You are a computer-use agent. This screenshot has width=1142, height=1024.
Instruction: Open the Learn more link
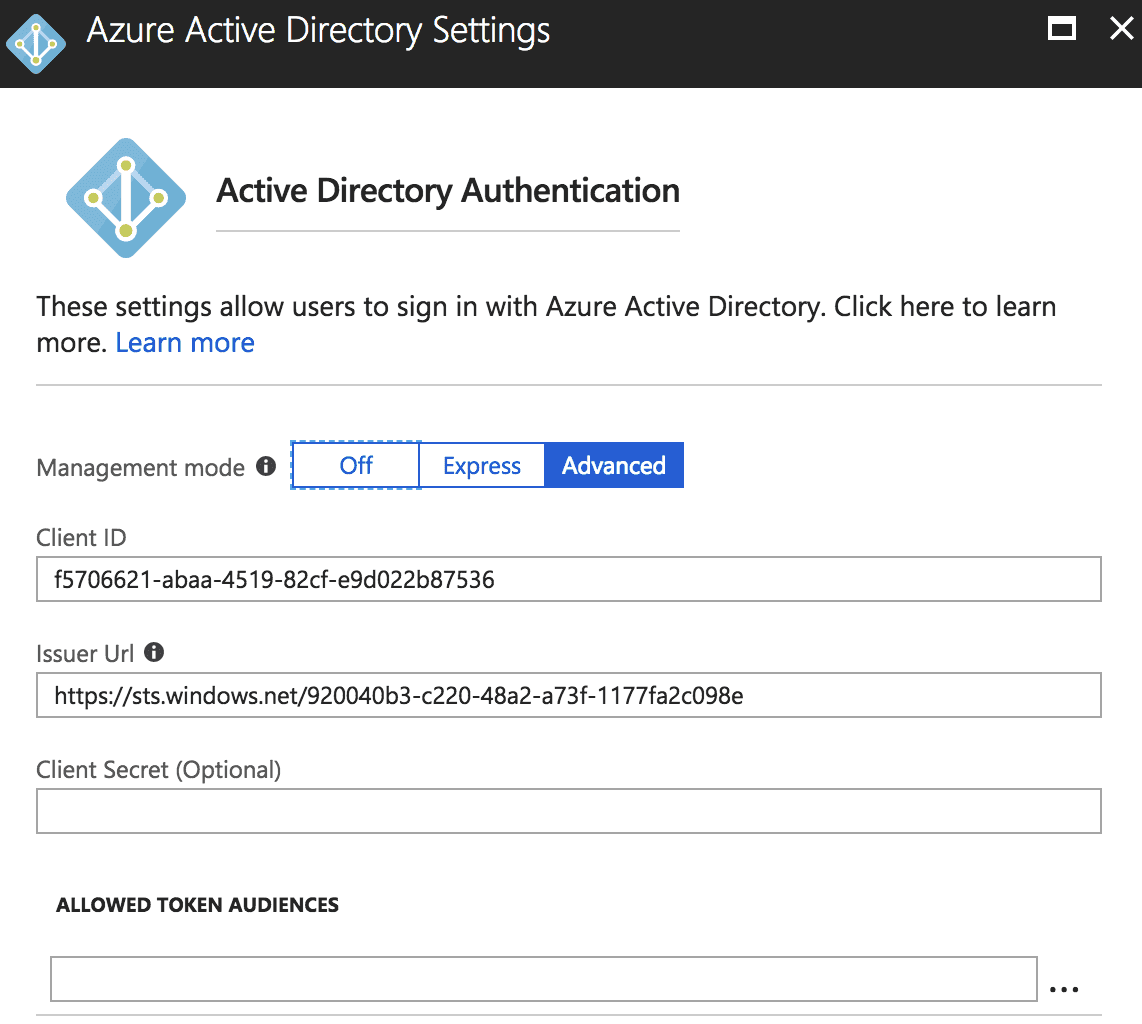[185, 343]
